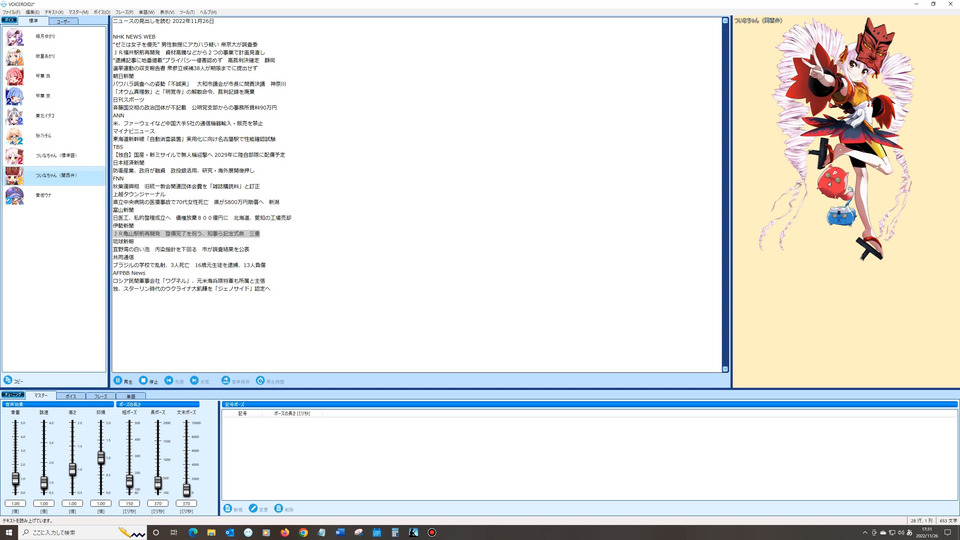
Task: Open the マスター(M) menu
Action: pos(78,12)
